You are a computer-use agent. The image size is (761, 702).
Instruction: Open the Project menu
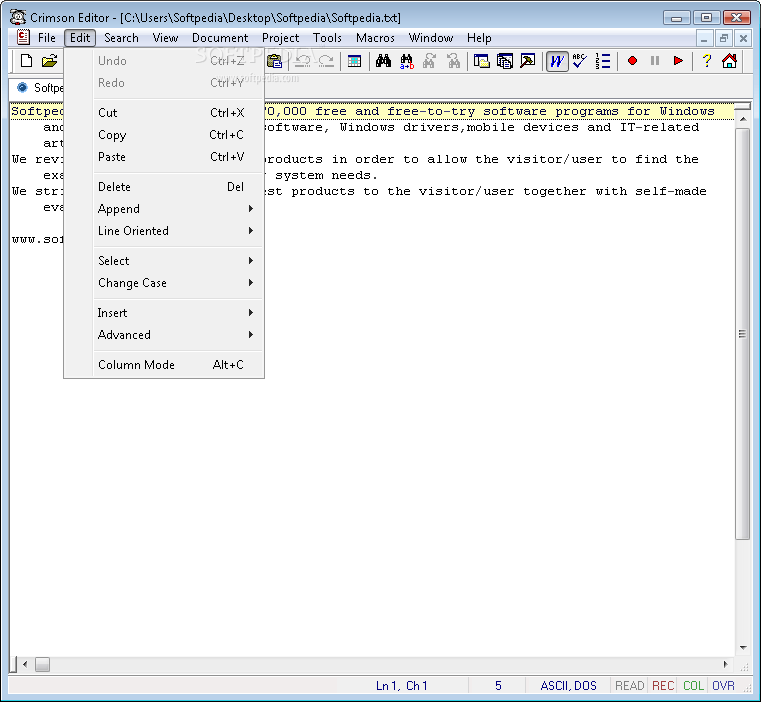281,37
